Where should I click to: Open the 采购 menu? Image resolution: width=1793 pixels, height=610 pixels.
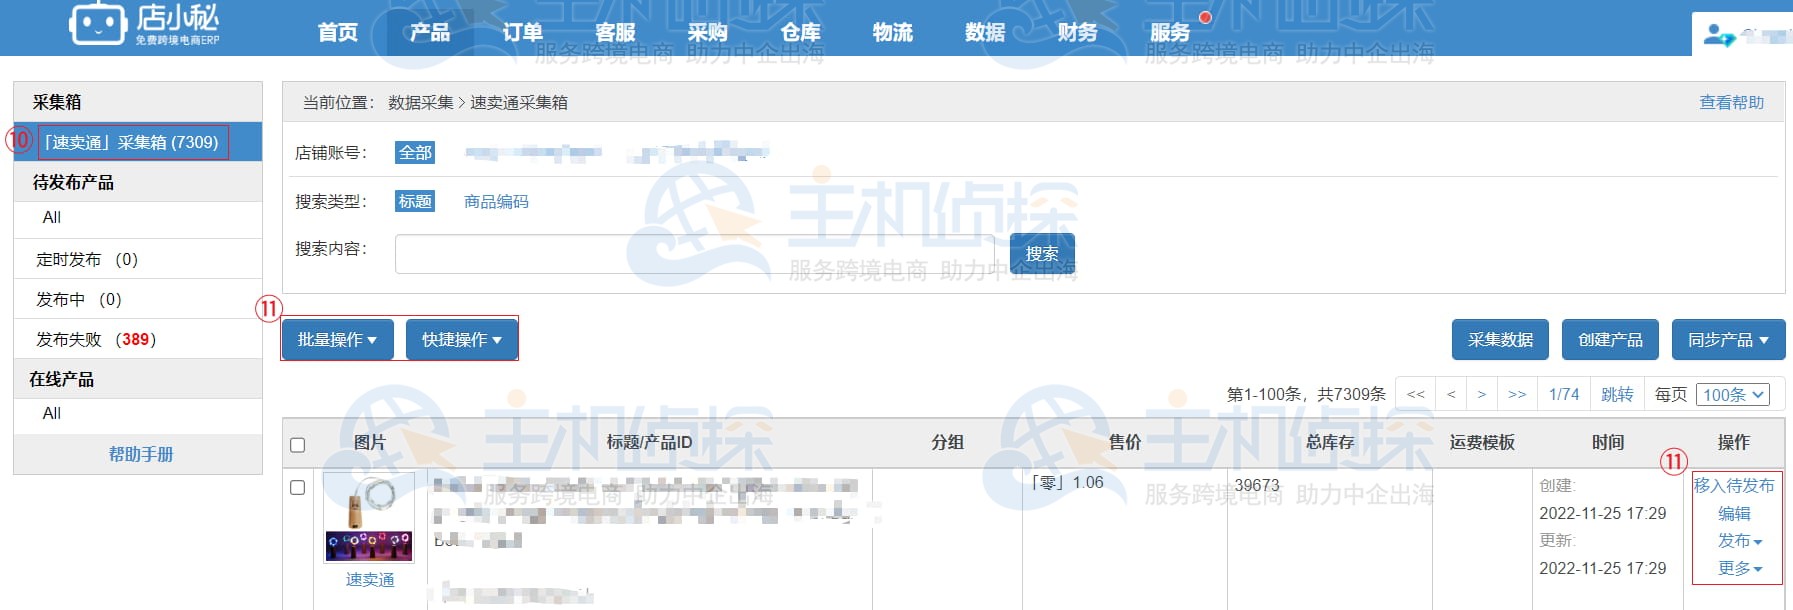[x=708, y=32]
